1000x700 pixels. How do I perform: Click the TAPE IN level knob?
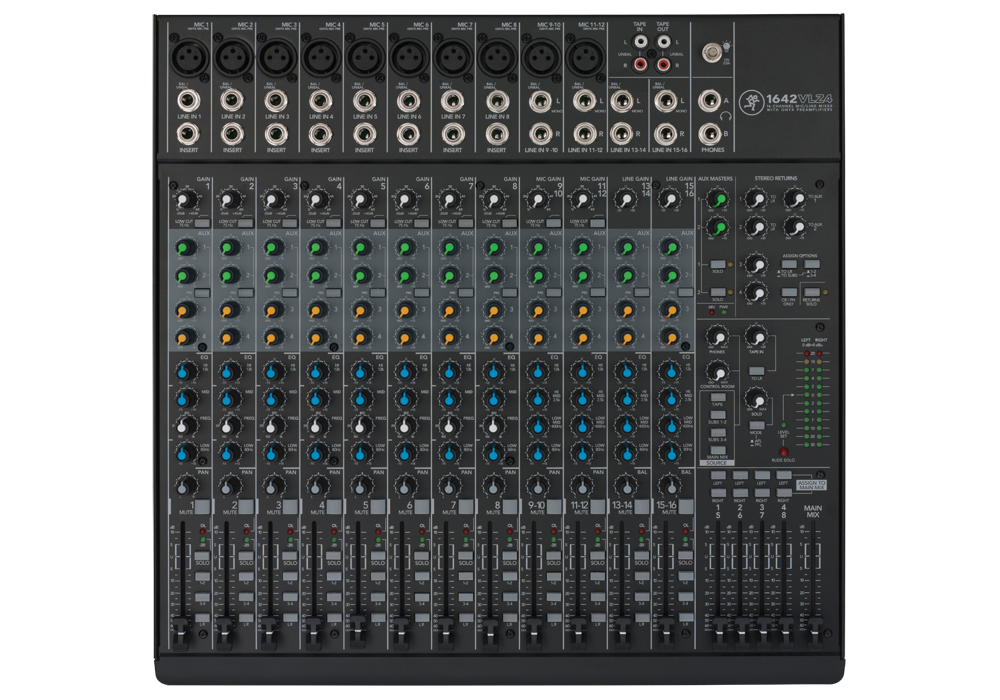point(756,336)
